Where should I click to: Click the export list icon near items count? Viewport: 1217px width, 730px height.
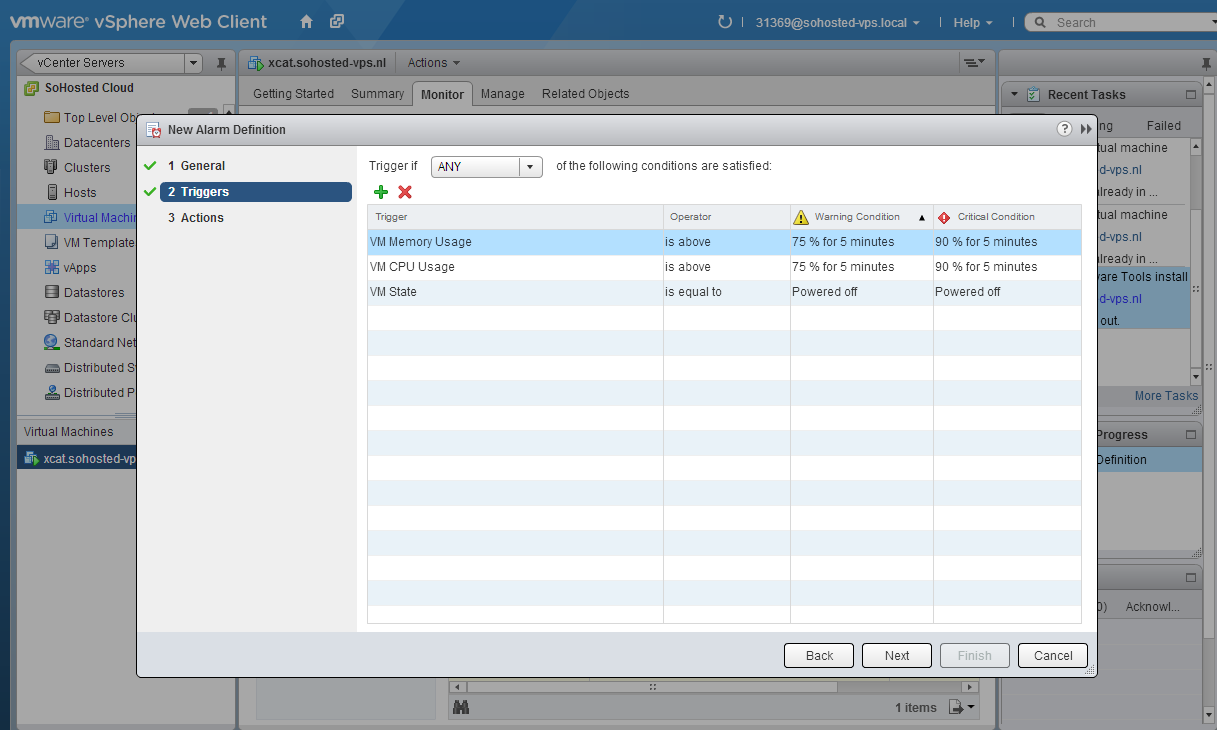(x=958, y=707)
